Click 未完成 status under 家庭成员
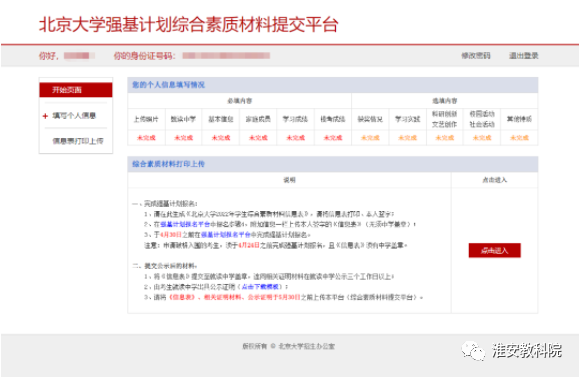The image size is (580, 377). pyautogui.click(x=258, y=138)
